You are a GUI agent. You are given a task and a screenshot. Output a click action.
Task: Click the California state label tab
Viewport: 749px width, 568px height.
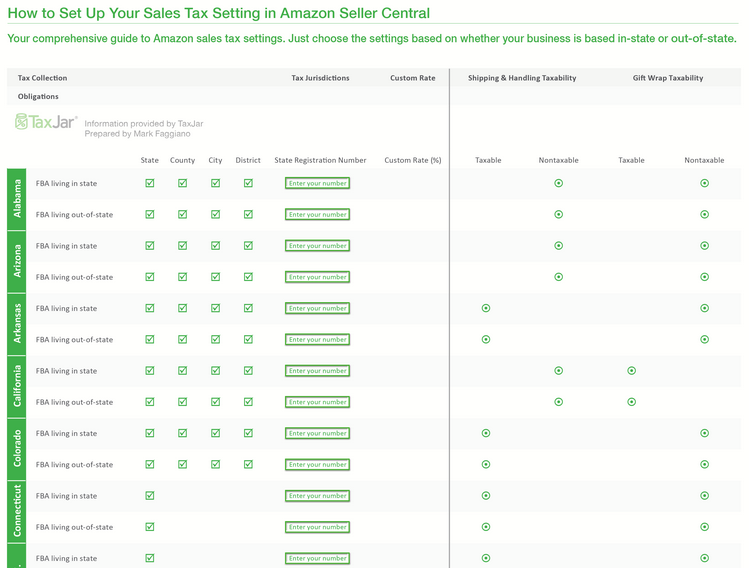[x=17, y=386]
